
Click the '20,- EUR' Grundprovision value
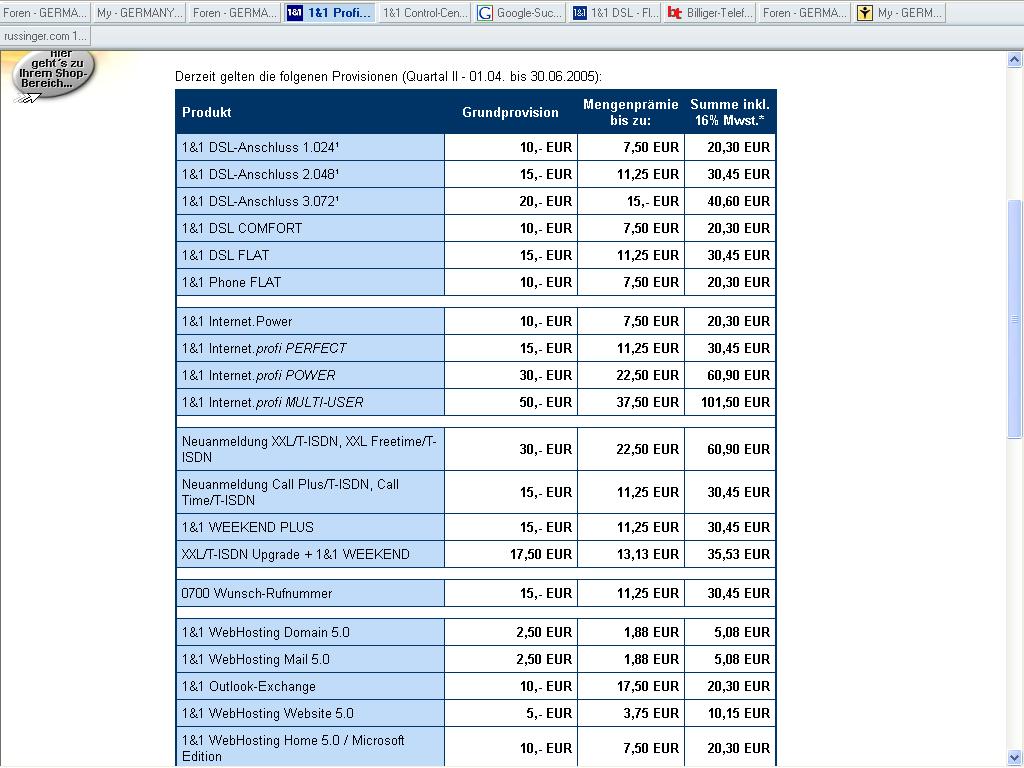pyautogui.click(x=545, y=201)
